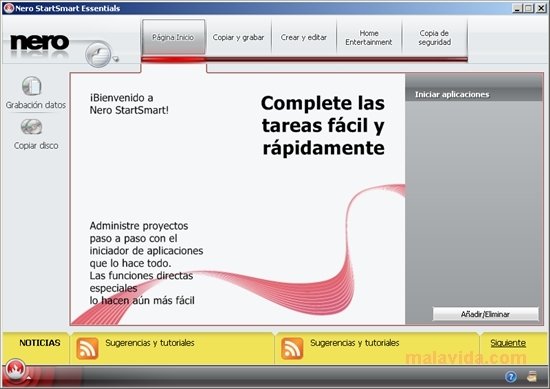Screen dimensions: 550x389
Task: Click the 'Complete las tareas fácil y rápidamente' heading
Action: click(323, 125)
